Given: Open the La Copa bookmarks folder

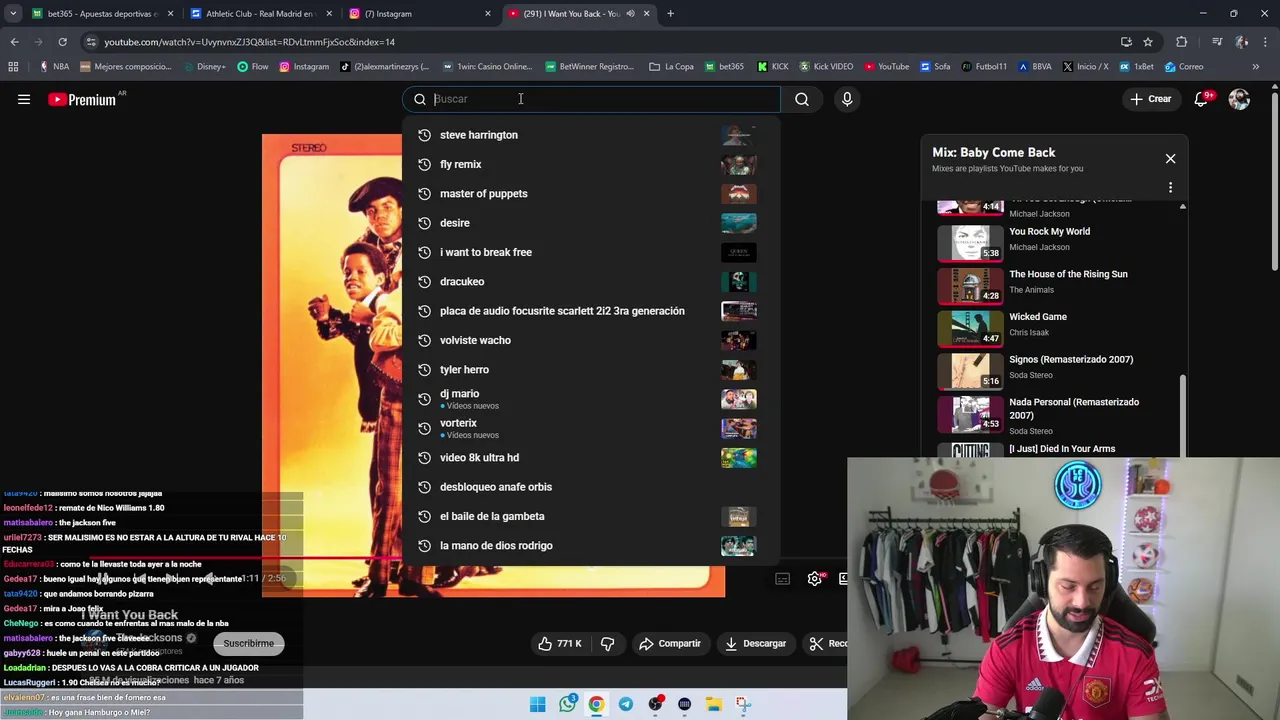Looking at the screenshot, I should point(671,67).
